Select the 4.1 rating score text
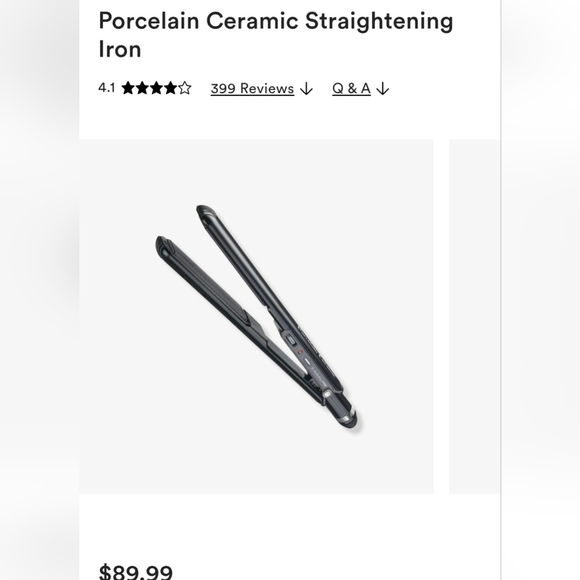This screenshot has width=580, height=580. click(107, 88)
